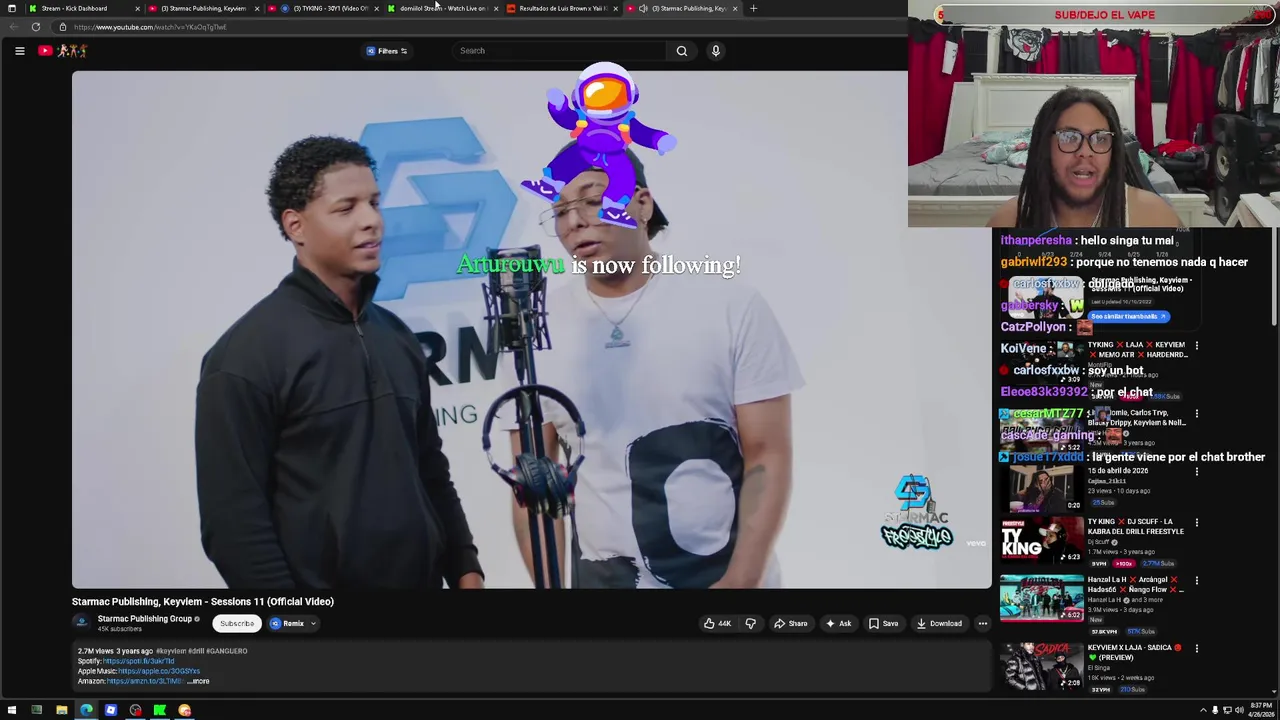Download the video
This screenshot has width=1280, height=720.
pyautogui.click(x=939, y=624)
